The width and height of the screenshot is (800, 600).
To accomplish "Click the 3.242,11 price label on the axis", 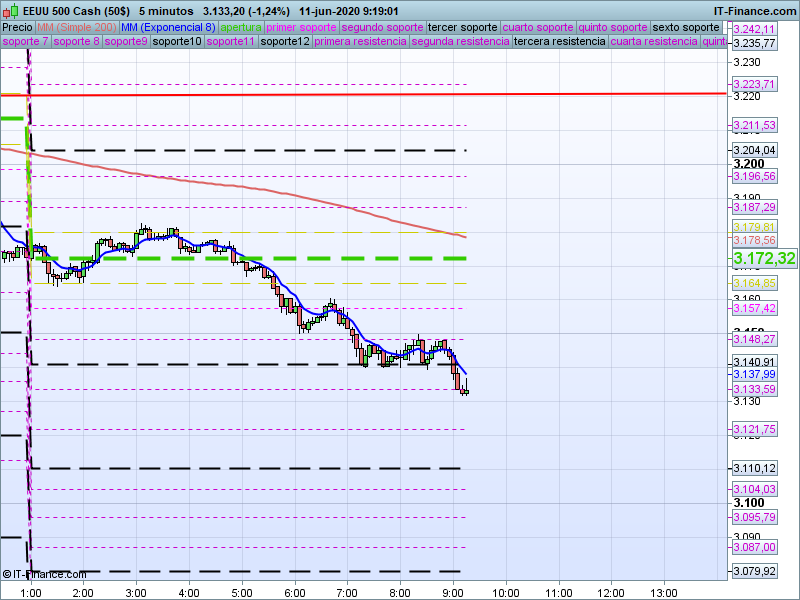I will (754, 30).
